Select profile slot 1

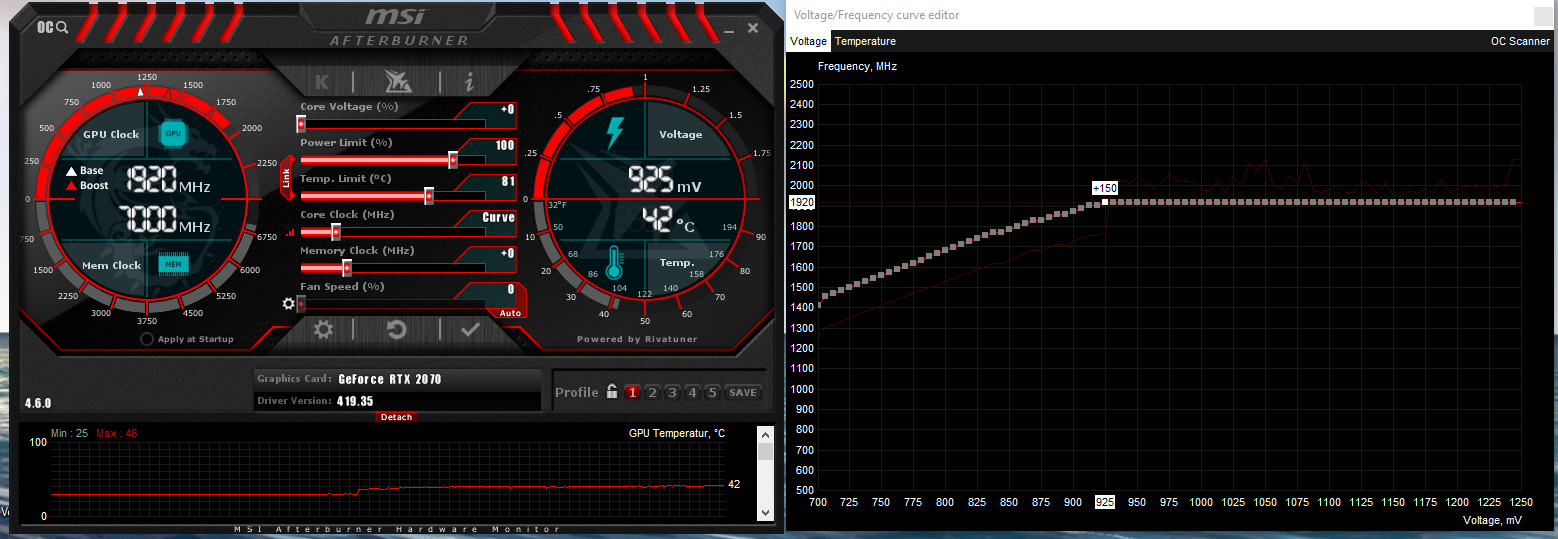(x=632, y=392)
